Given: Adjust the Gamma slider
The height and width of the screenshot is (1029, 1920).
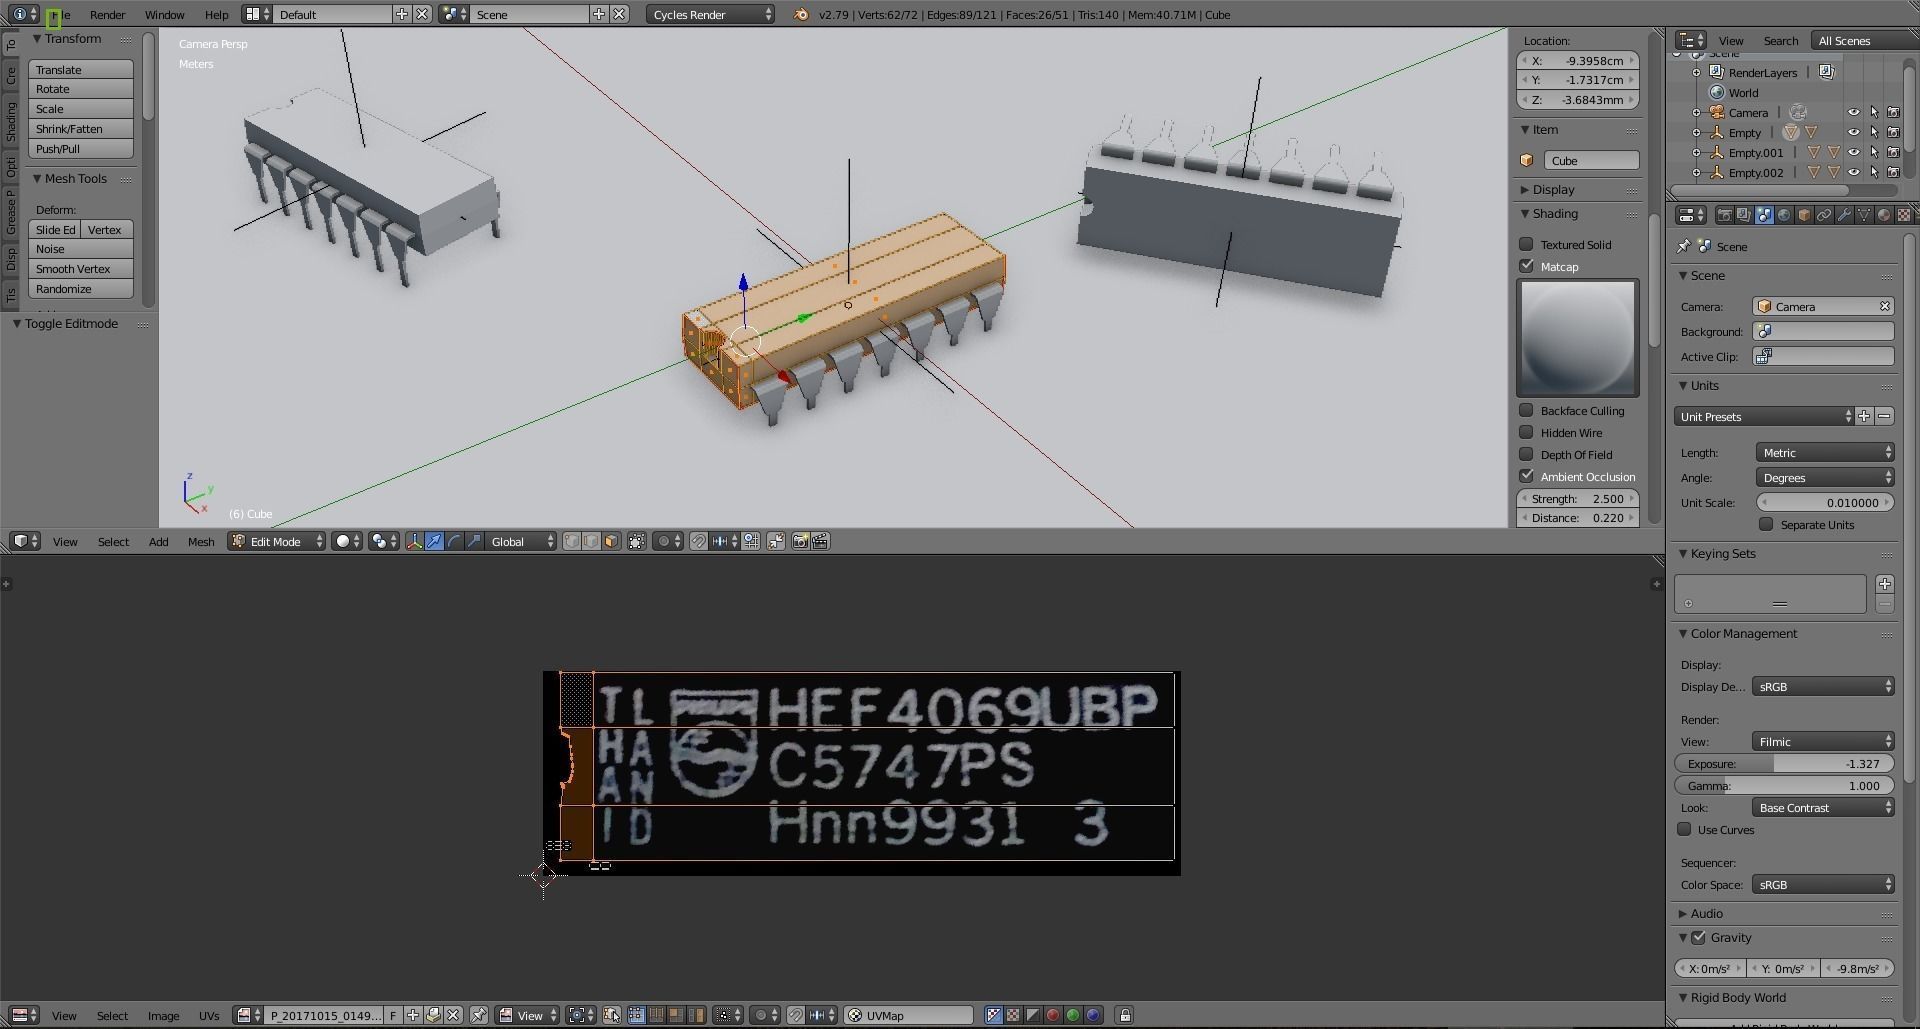Looking at the screenshot, I should pyautogui.click(x=1784, y=786).
